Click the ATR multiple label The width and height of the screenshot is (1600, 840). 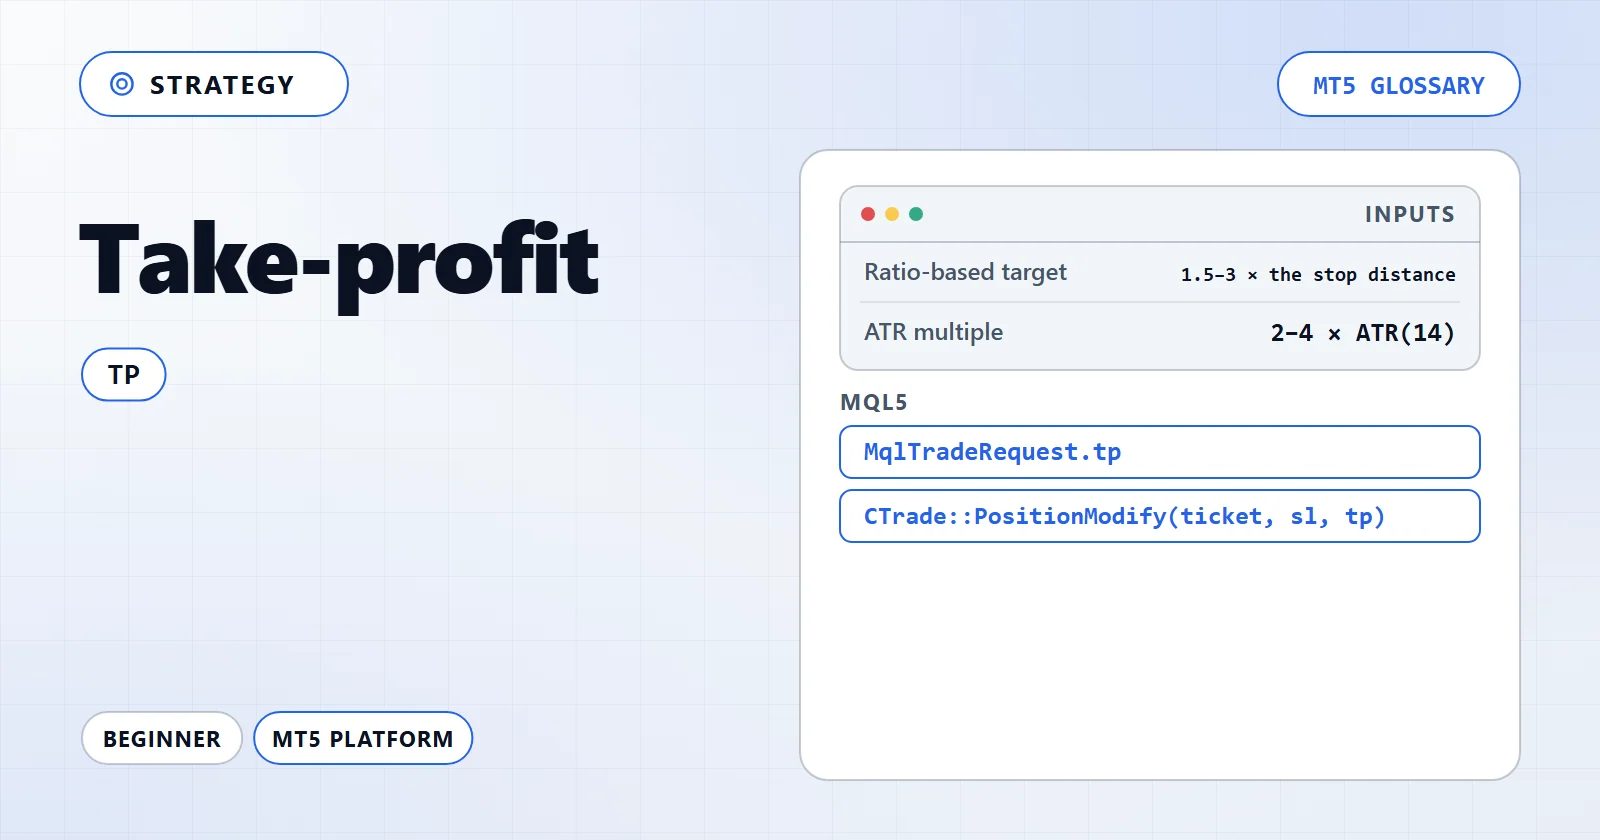click(933, 332)
